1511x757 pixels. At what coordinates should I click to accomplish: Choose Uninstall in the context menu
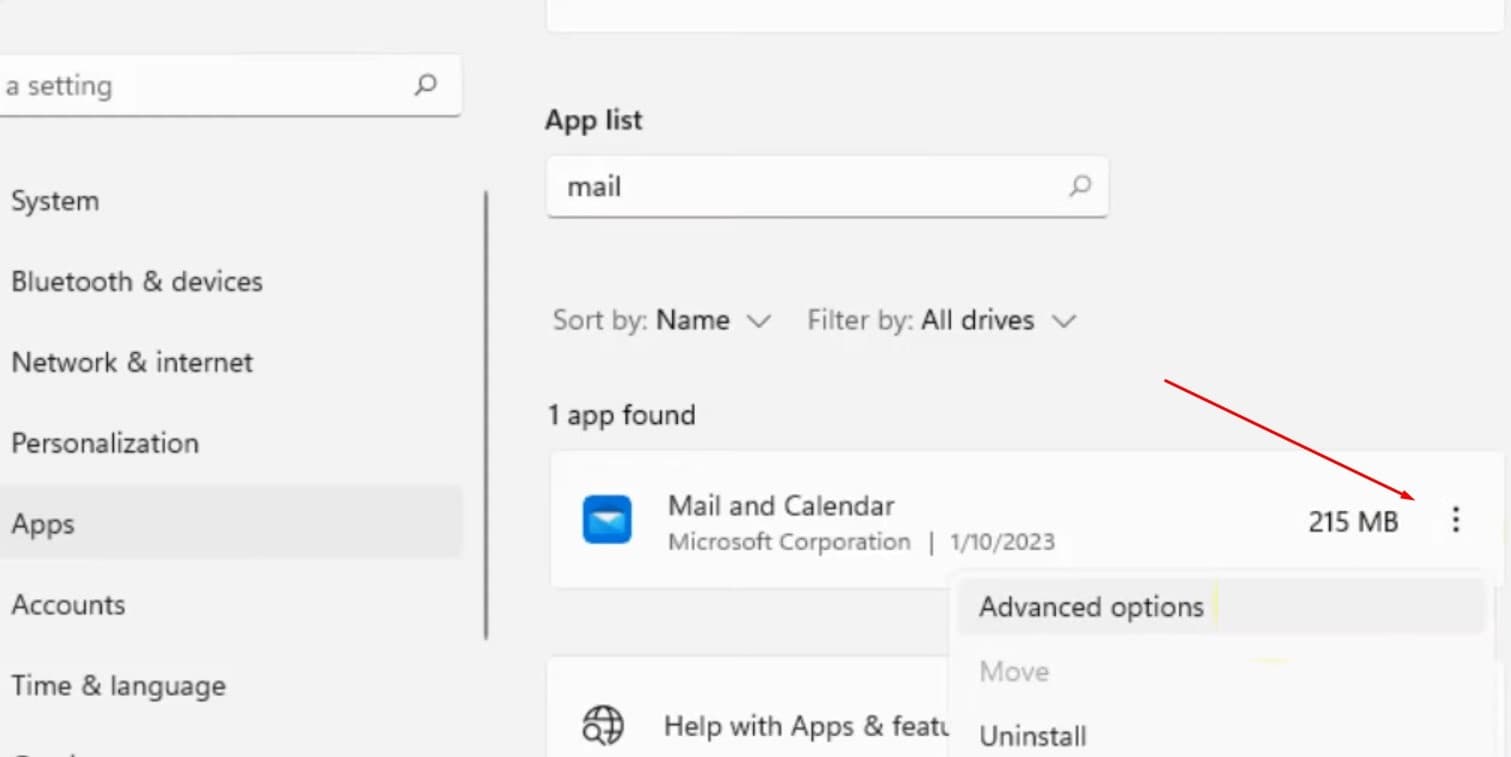tap(1033, 737)
